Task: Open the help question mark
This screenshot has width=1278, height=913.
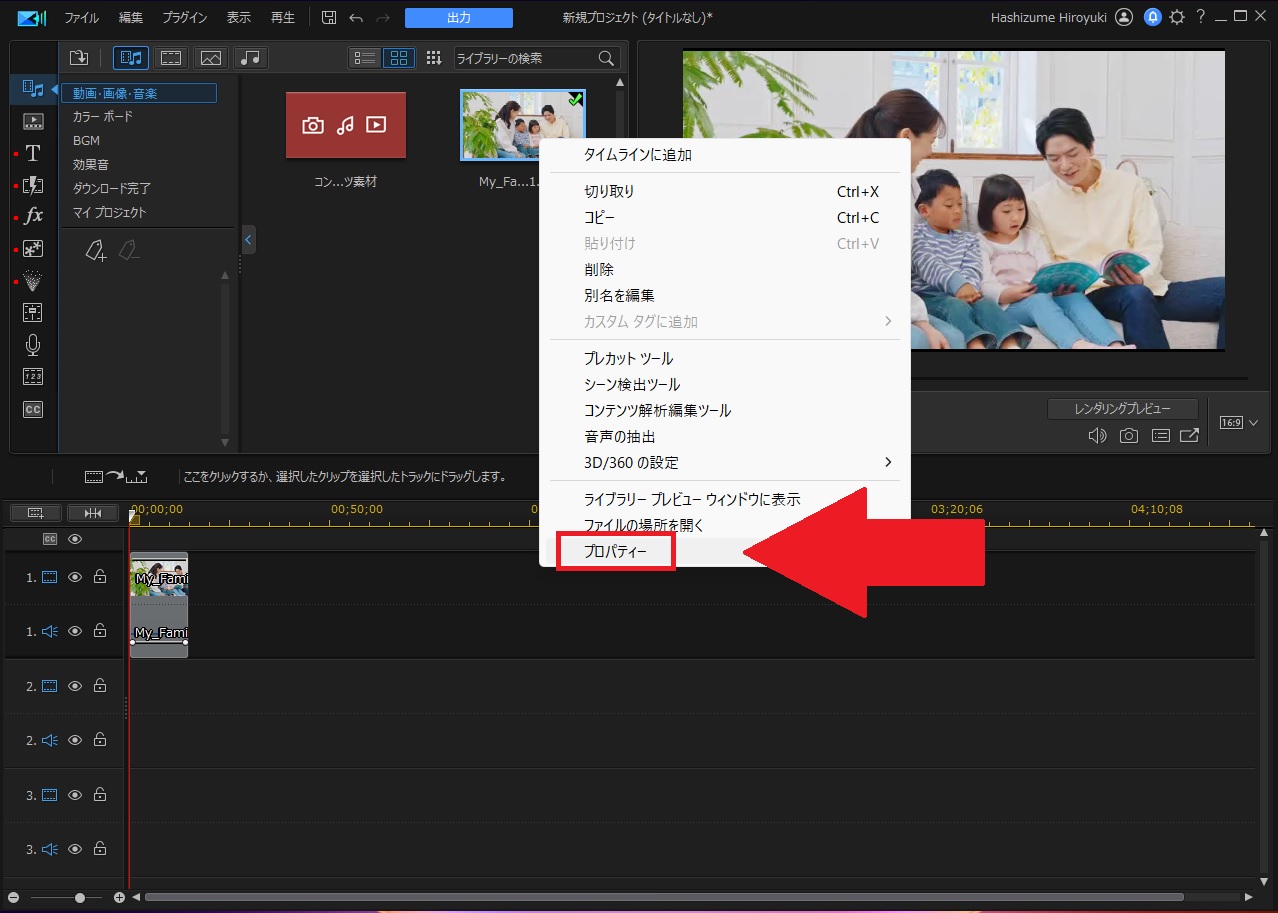Action: pos(1201,17)
